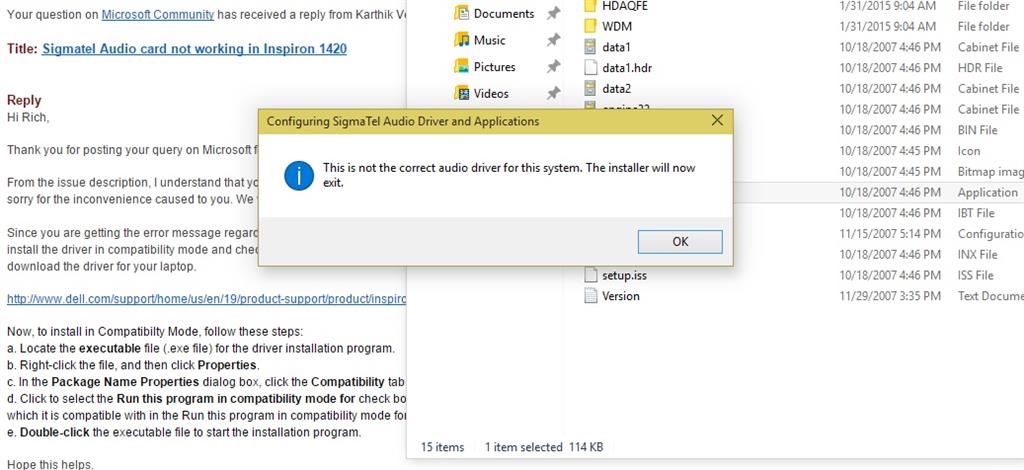Select Videos in Explorer quick access
The image size is (1024, 470).
[x=491, y=93]
